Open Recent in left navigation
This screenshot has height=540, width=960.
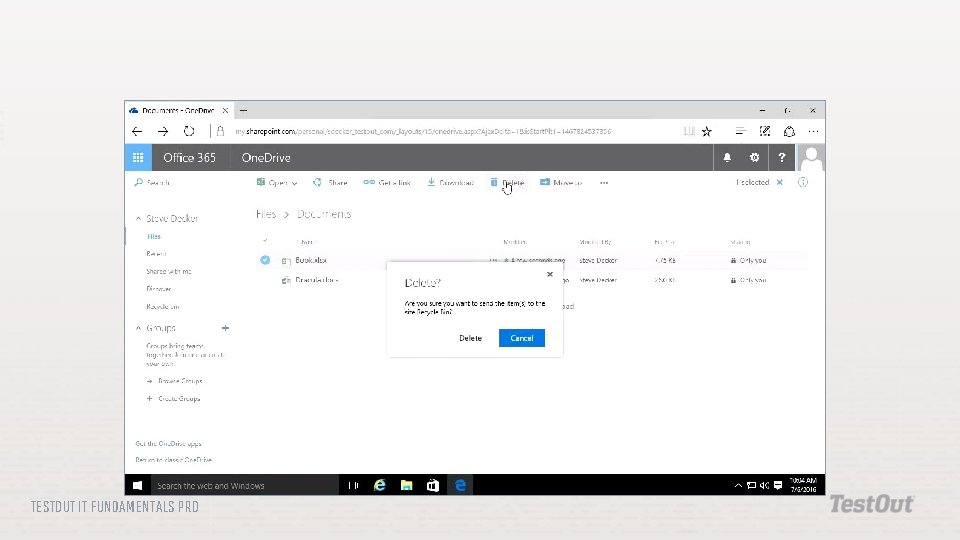pyautogui.click(x=156, y=253)
